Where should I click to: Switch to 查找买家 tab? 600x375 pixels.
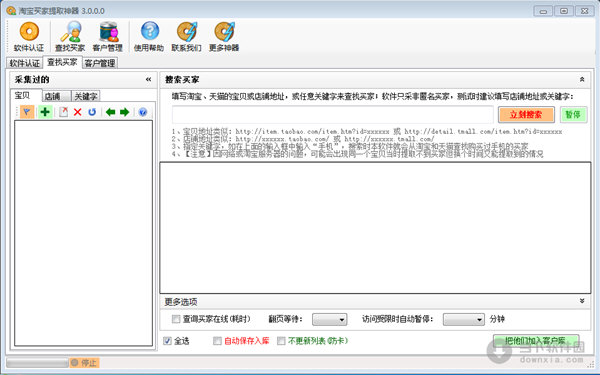click(62, 62)
